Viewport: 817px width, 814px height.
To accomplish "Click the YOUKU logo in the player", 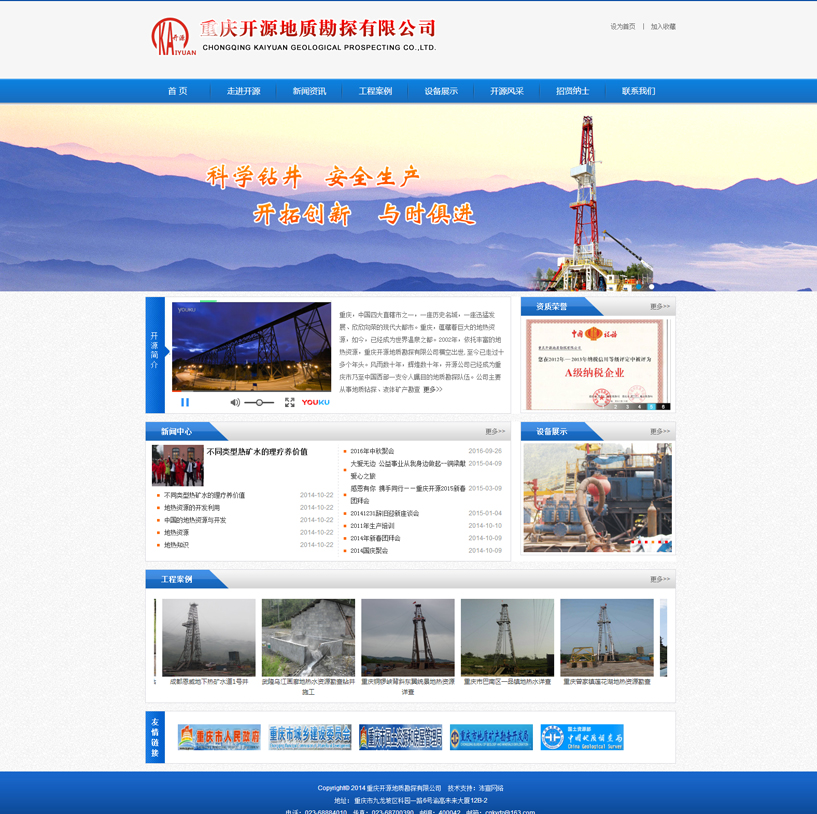I will 315,402.
